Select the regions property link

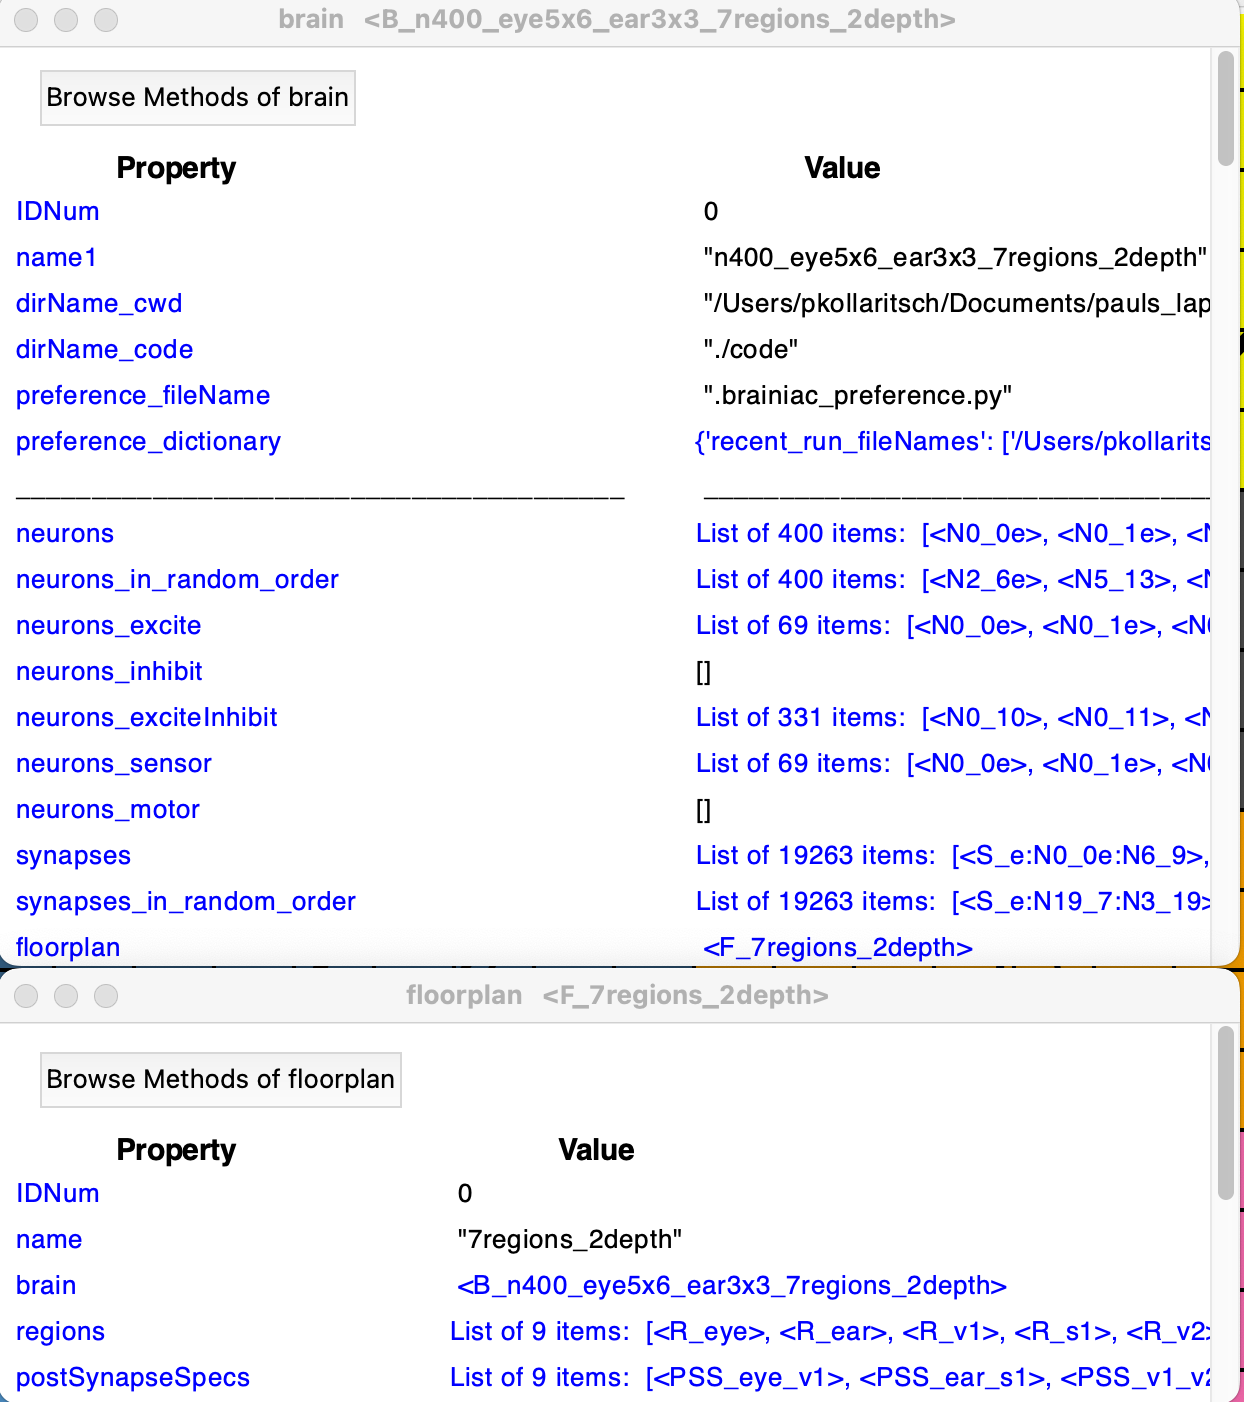(60, 1331)
